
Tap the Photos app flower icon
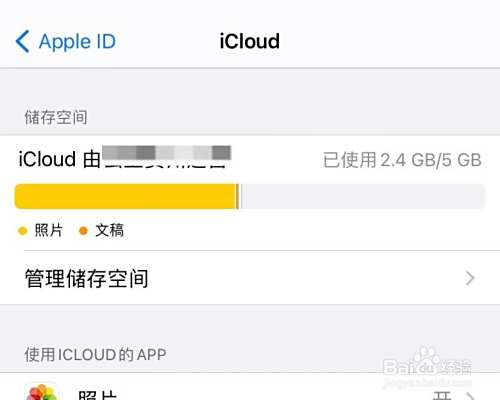coord(42,392)
